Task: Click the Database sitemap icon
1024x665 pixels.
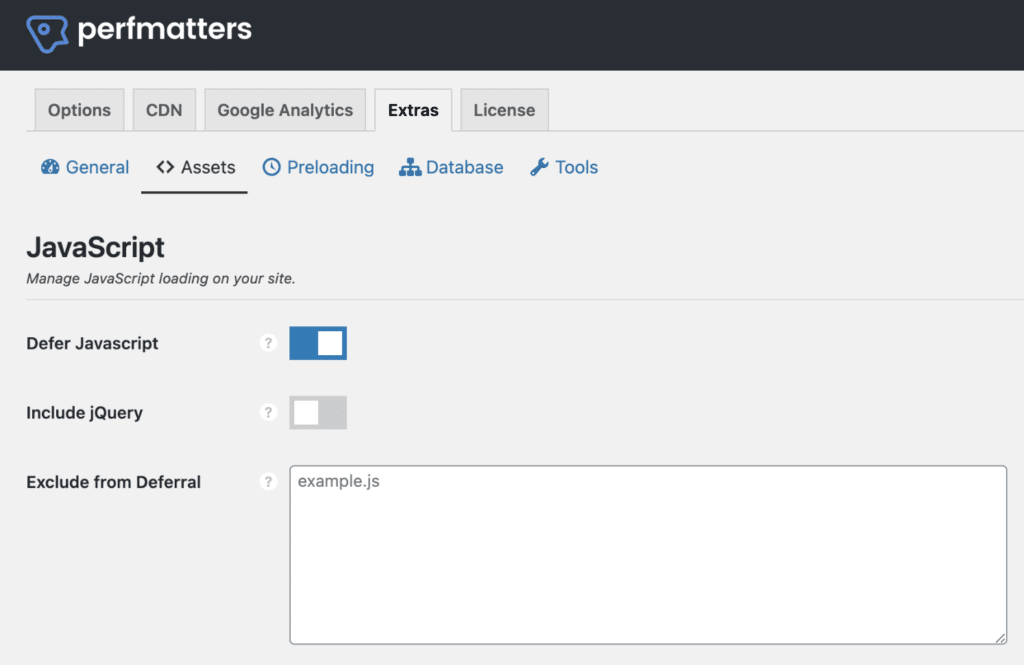Action: click(x=410, y=167)
